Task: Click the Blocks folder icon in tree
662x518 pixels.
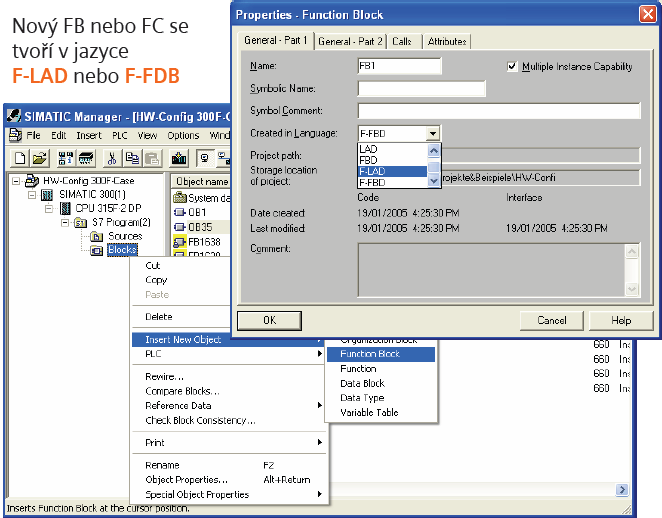Action: point(97,250)
